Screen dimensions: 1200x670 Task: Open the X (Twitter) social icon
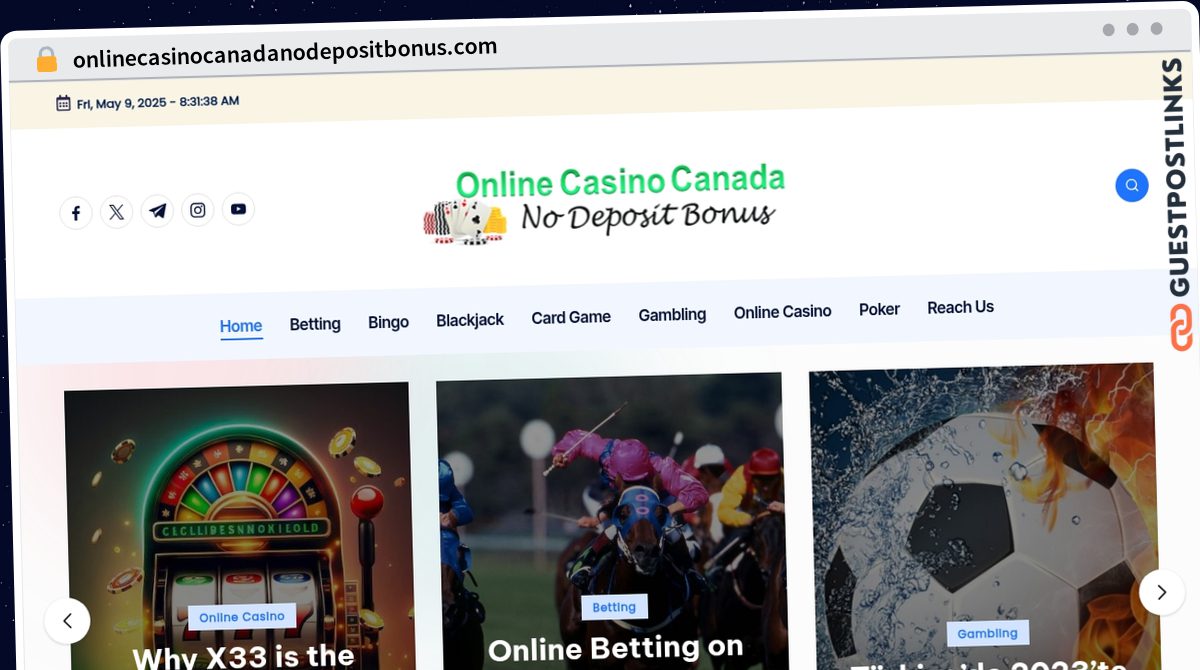coord(117,212)
